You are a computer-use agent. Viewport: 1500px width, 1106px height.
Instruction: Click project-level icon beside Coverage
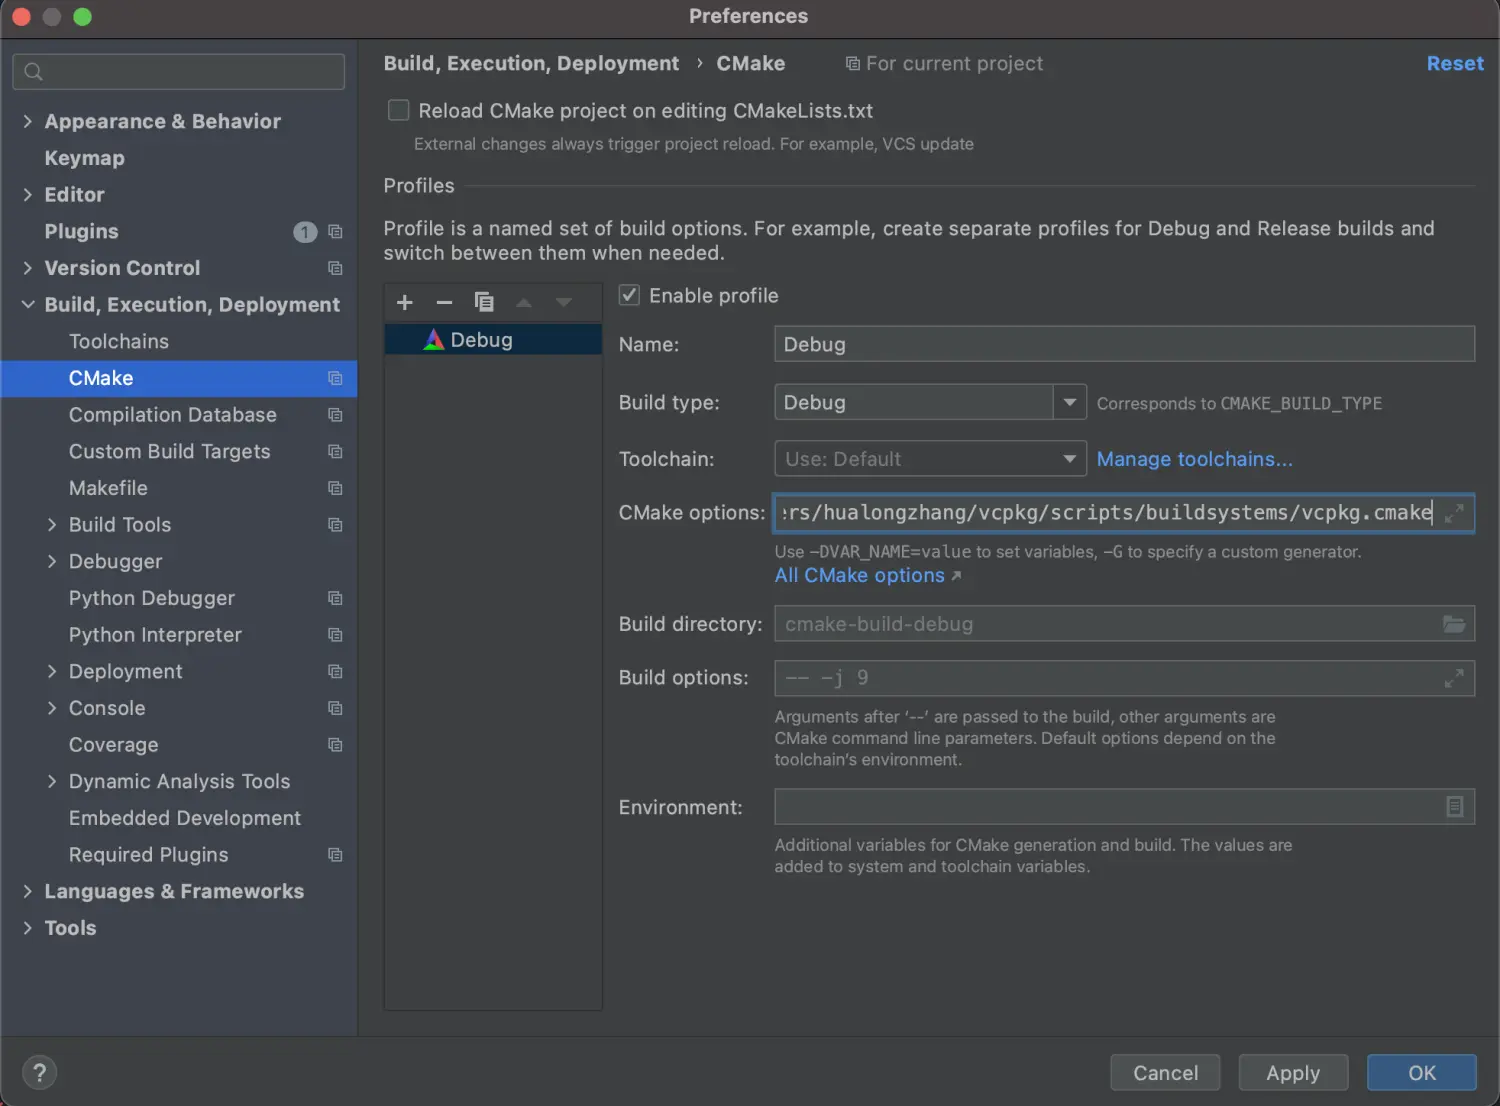click(335, 745)
